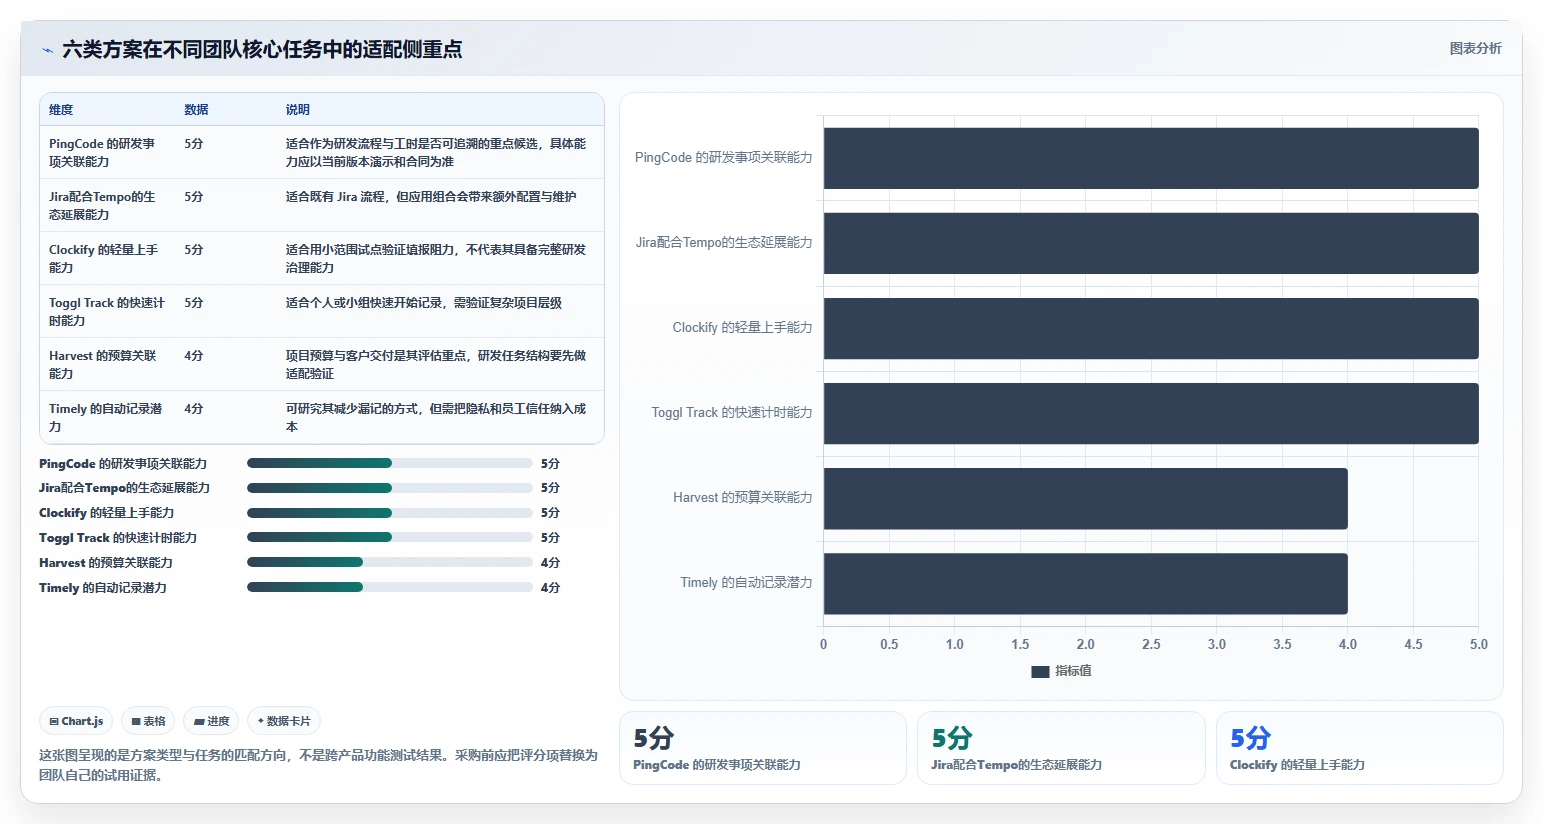Image resolution: width=1543 pixels, height=824 pixels.
Task: Click the PingCode progress bar
Action: tap(390, 463)
